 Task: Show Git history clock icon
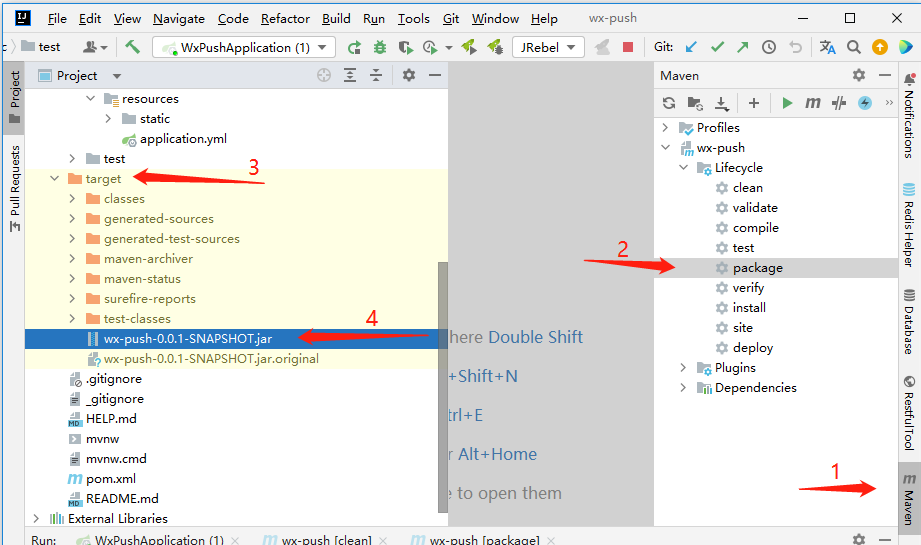coord(769,47)
